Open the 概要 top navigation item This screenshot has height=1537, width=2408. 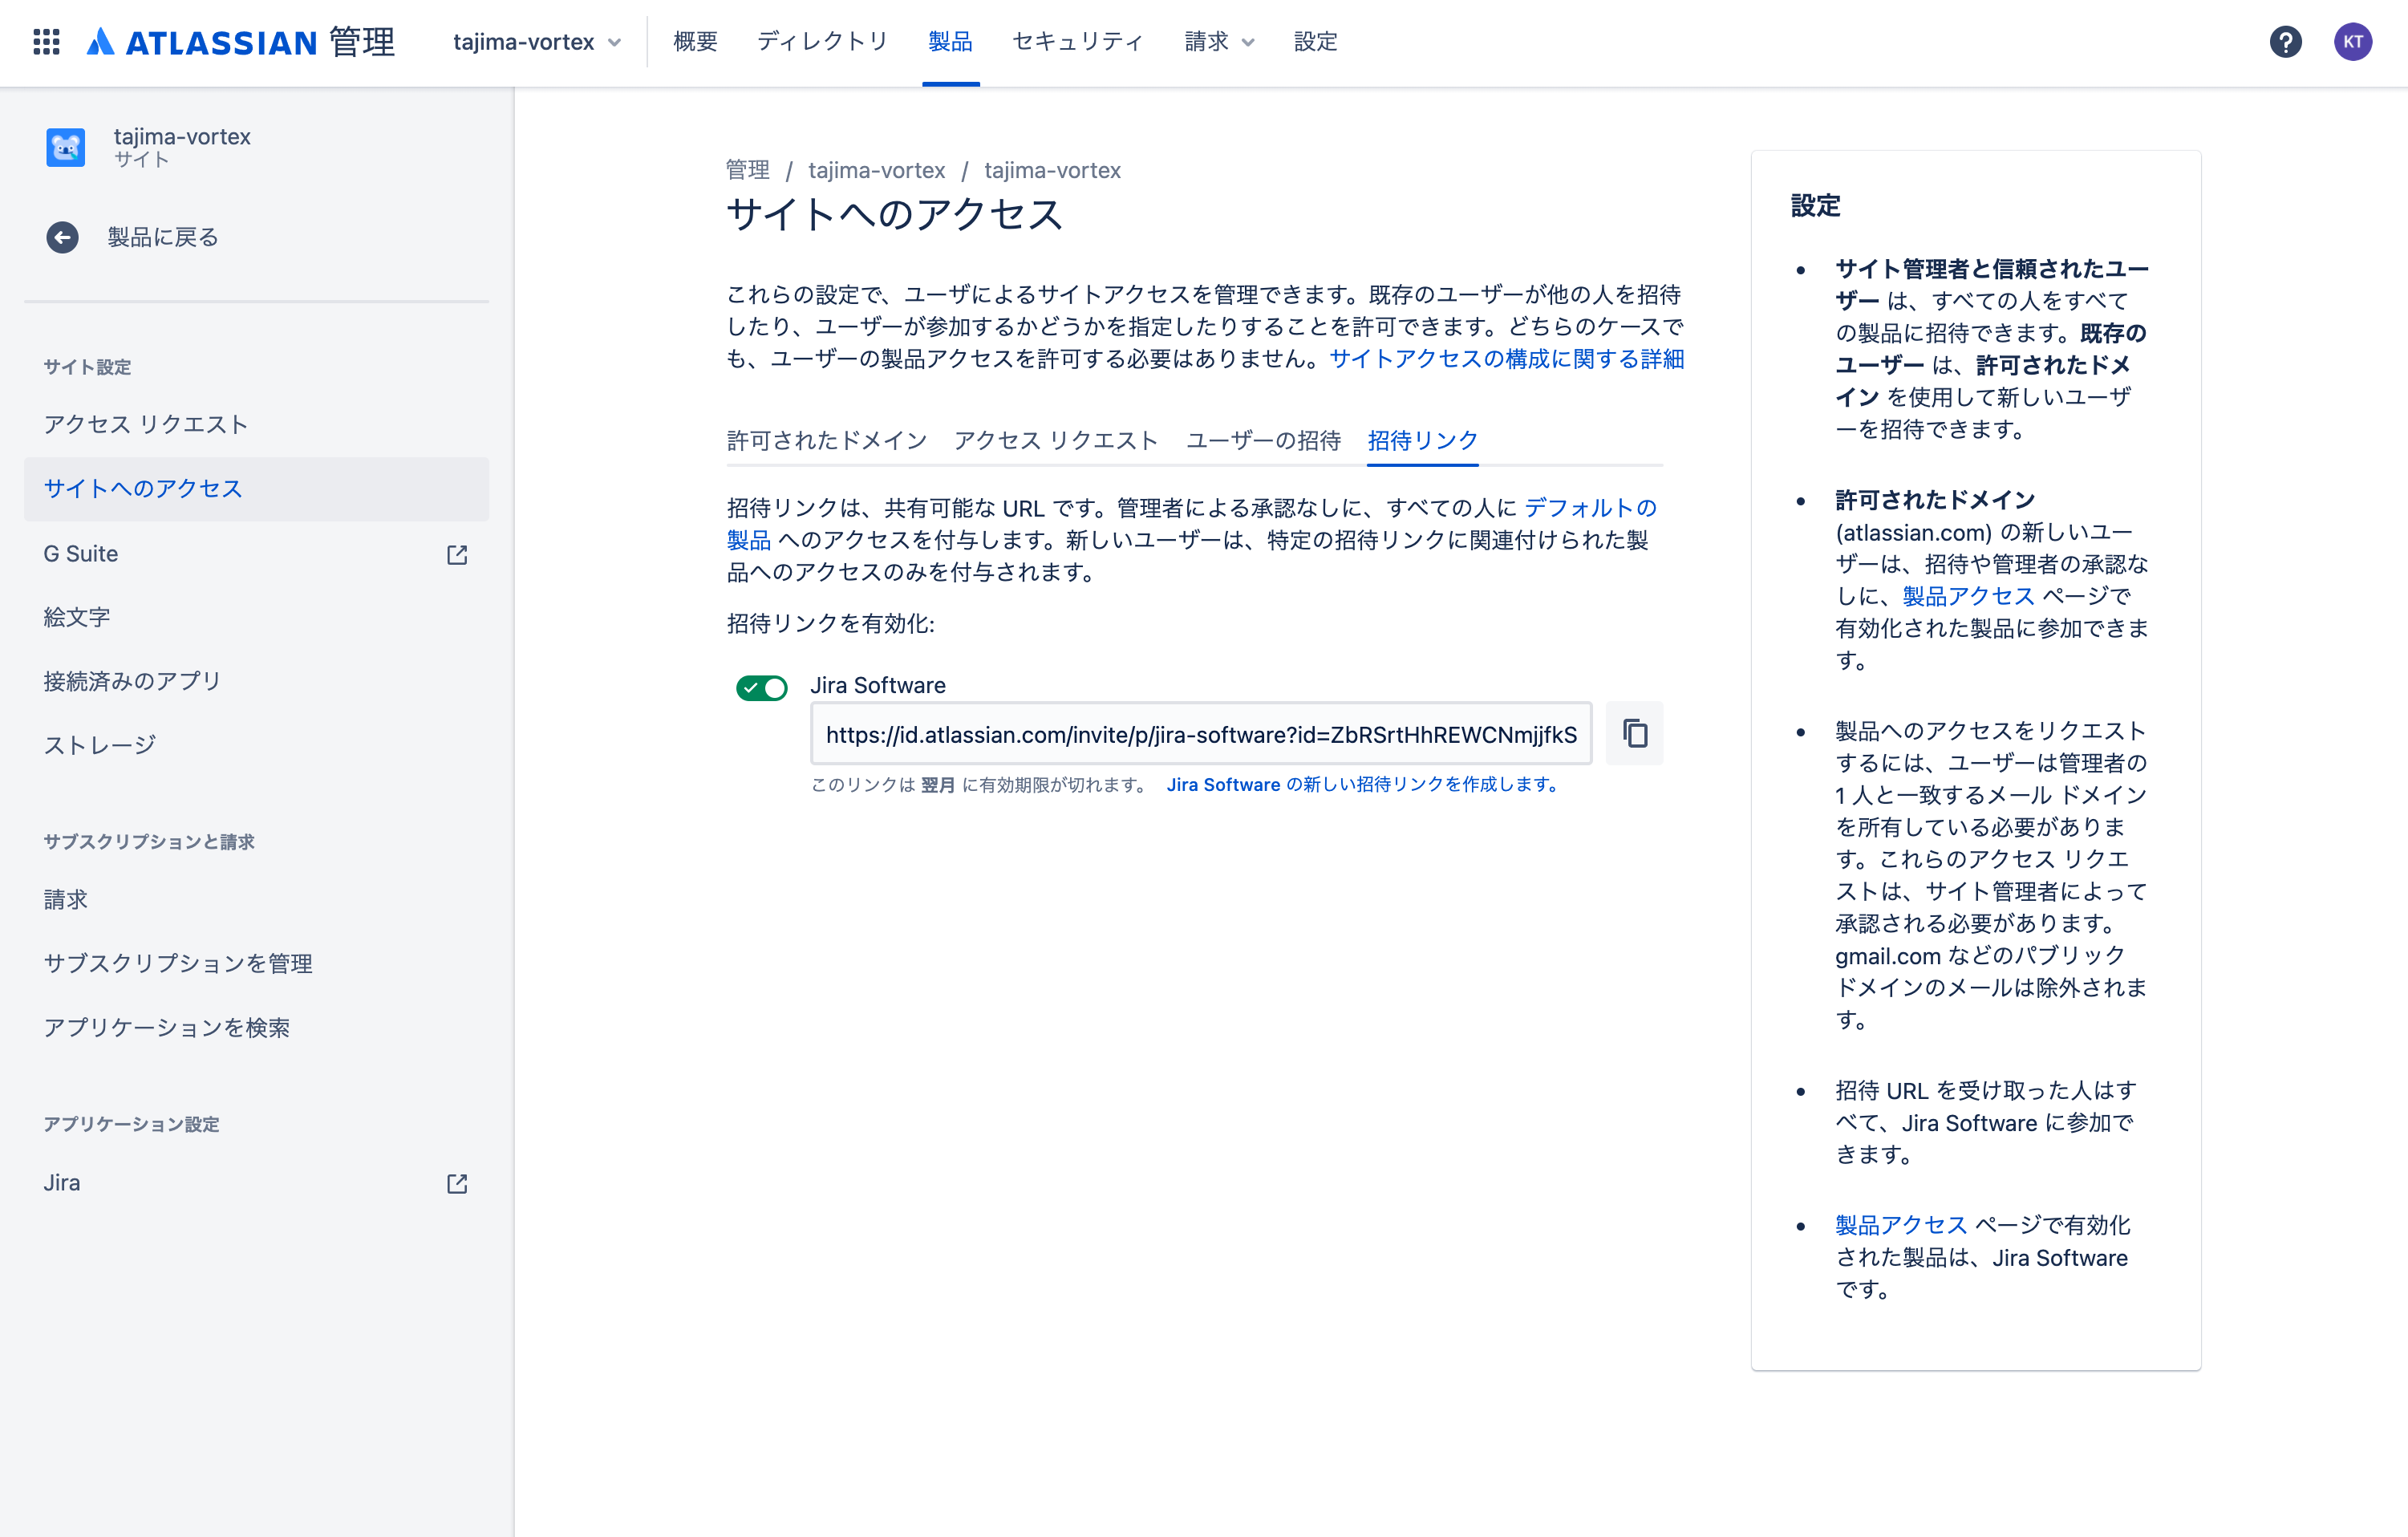point(695,41)
